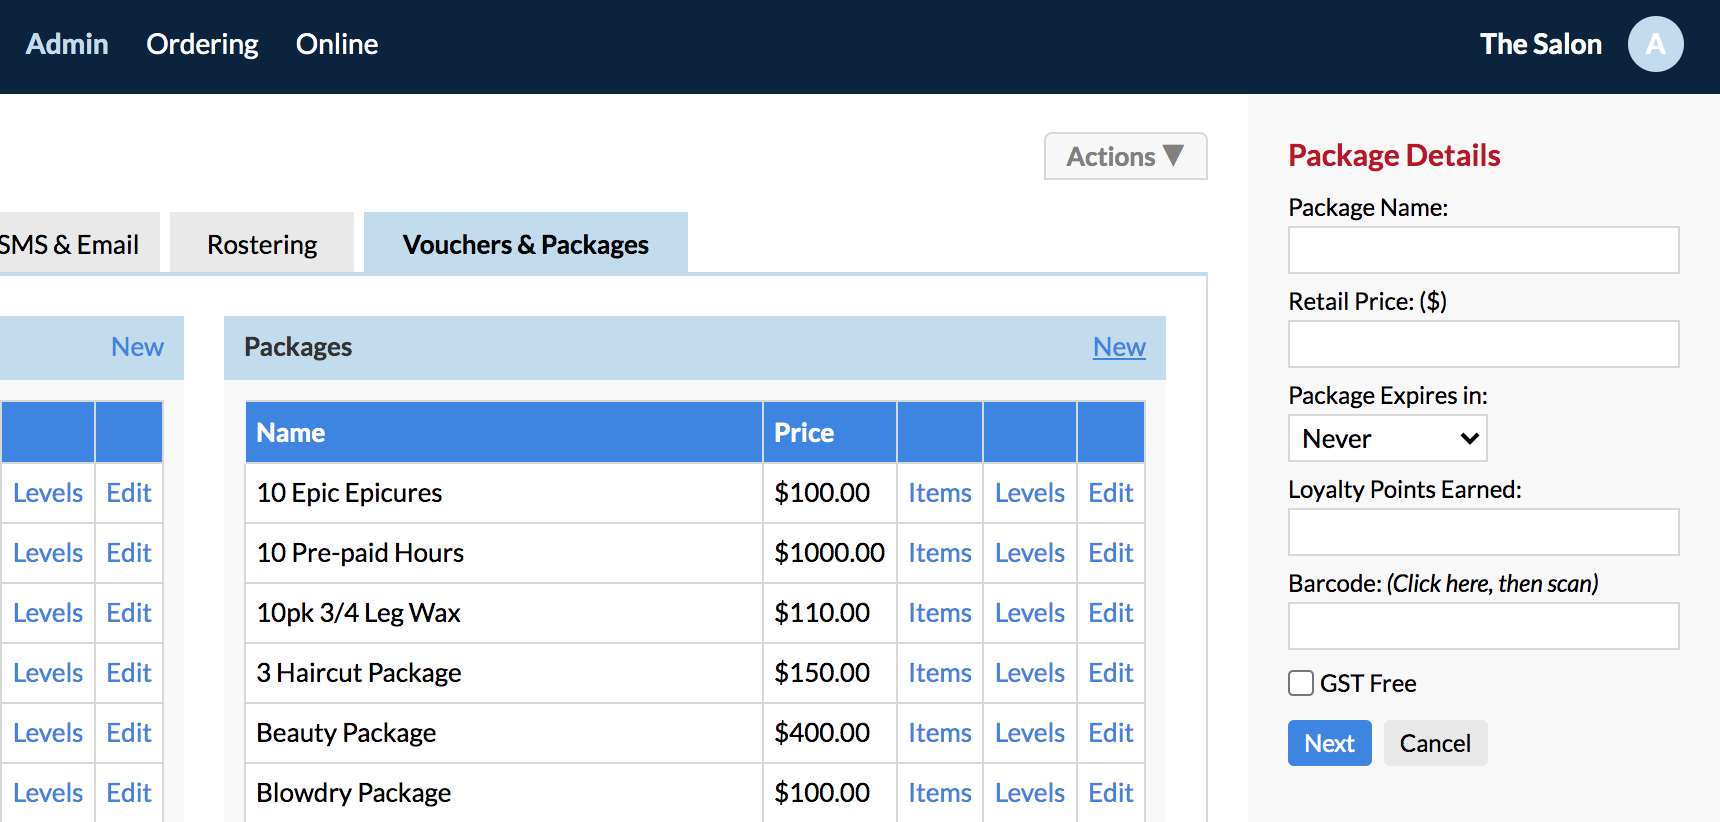Click the $400.00 price cell
The image size is (1720, 822).
(830, 733)
